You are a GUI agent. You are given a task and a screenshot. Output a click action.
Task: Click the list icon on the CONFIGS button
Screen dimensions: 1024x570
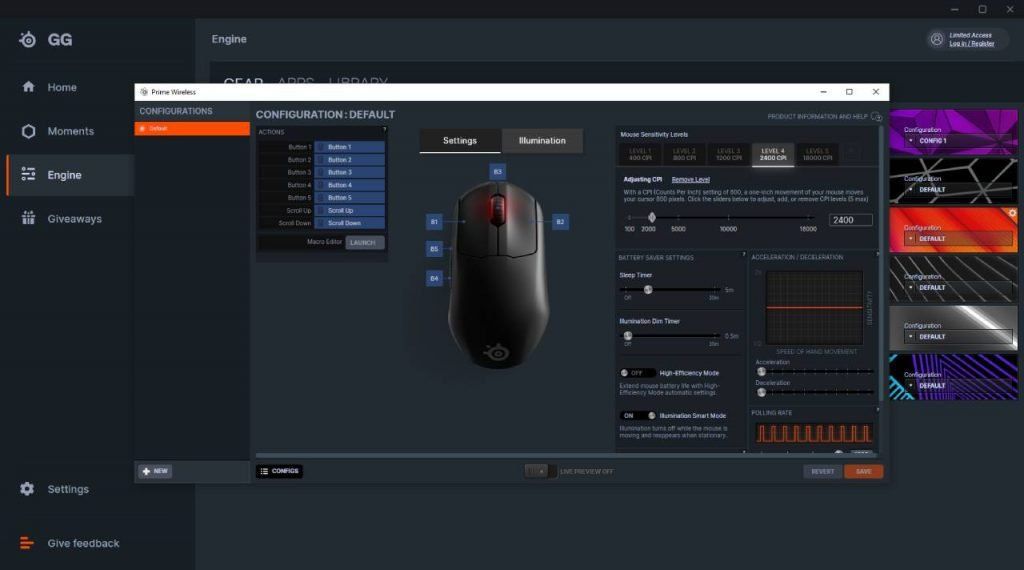(264, 471)
